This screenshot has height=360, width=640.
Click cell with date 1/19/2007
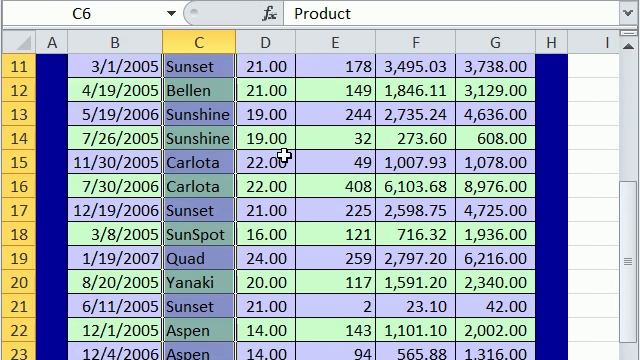pos(115,258)
